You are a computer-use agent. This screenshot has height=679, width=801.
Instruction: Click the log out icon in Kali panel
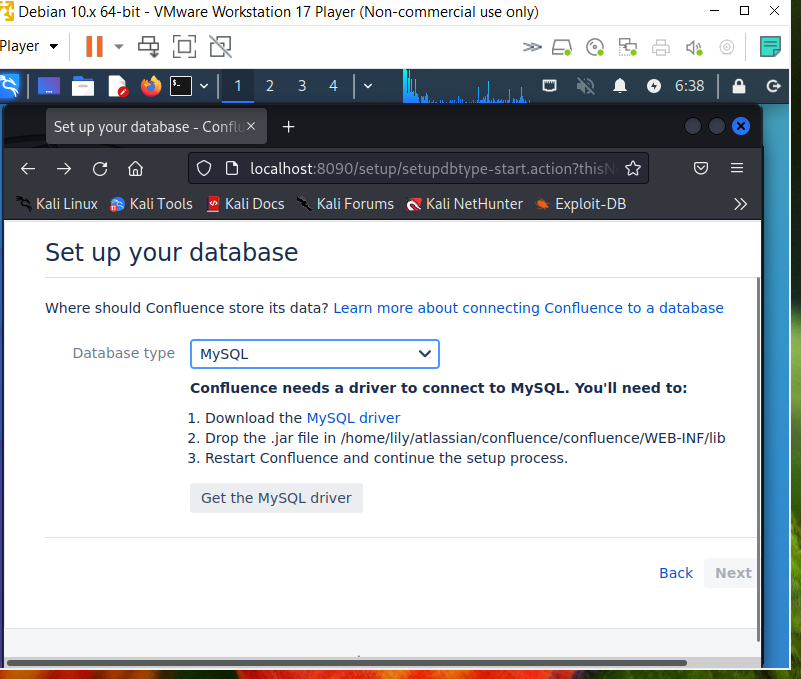pyautogui.click(x=773, y=86)
